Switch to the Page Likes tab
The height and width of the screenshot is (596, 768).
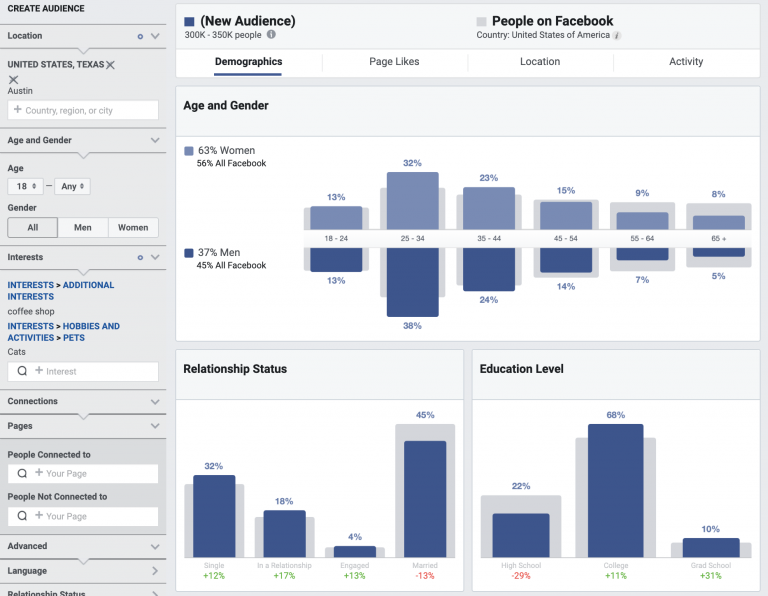pyautogui.click(x=394, y=62)
